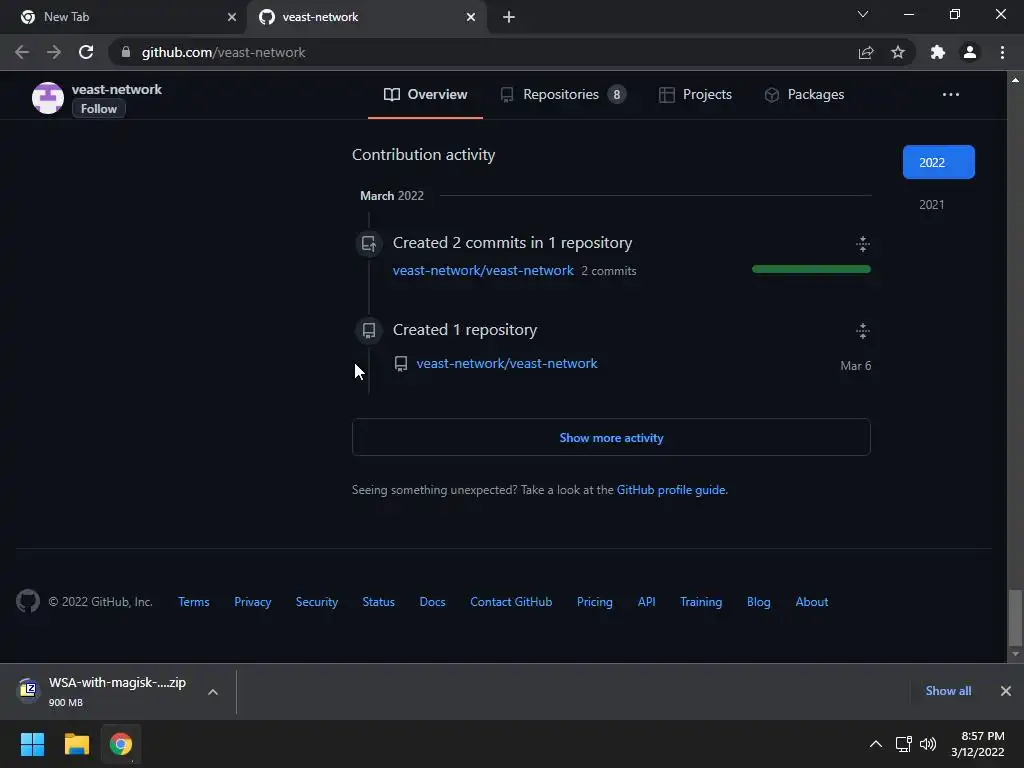Click the scrollbar up arrow
The height and width of the screenshot is (768, 1024).
point(1015,80)
